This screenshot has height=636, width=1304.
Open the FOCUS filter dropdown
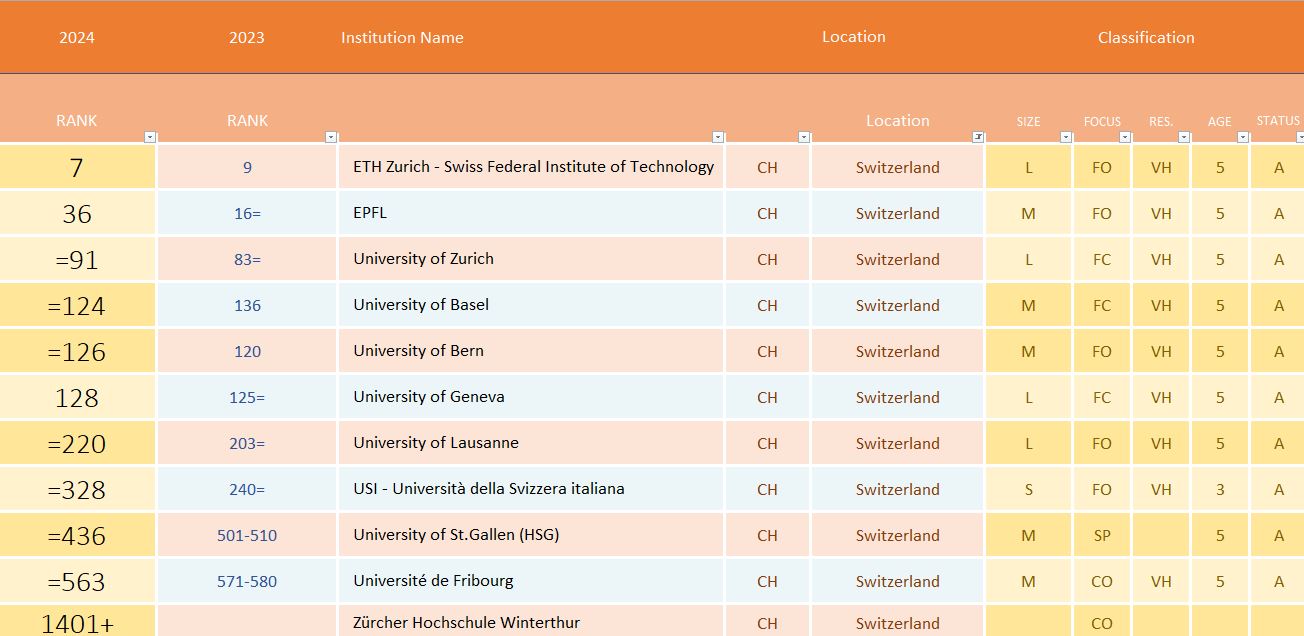[x=1125, y=137]
